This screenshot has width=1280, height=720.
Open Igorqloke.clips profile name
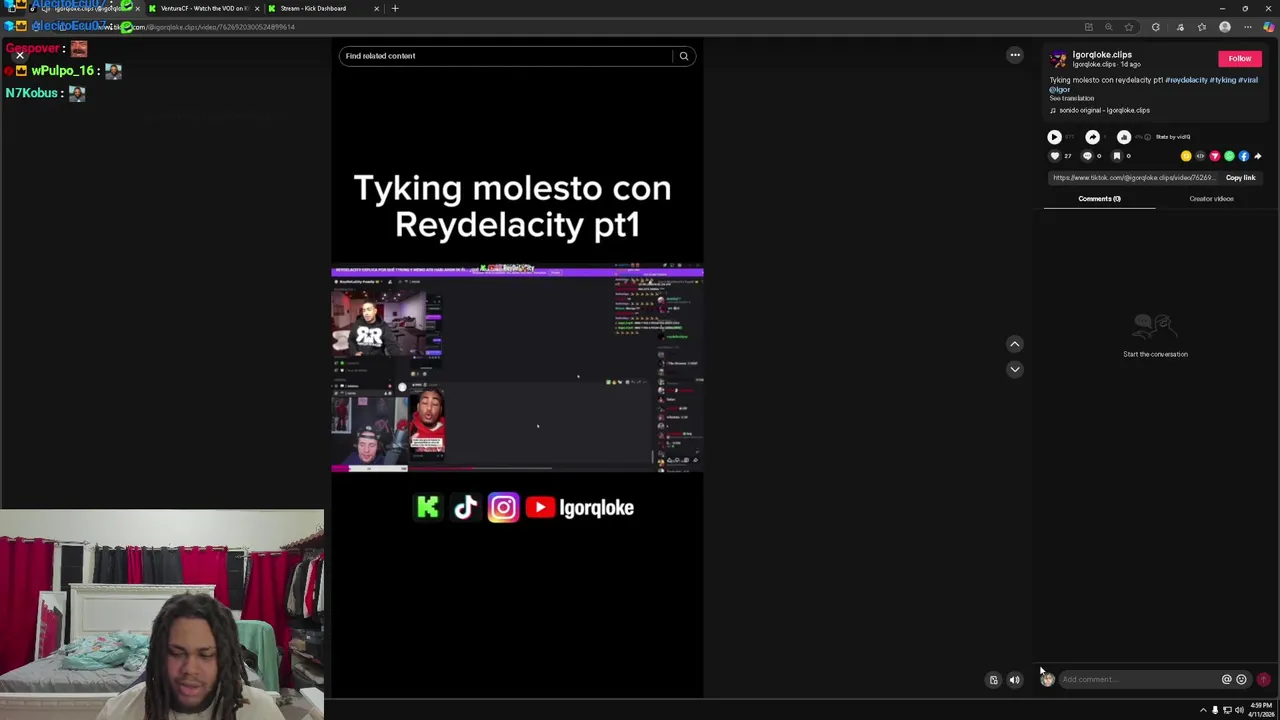pyautogui.click(x=1102, y=55)
